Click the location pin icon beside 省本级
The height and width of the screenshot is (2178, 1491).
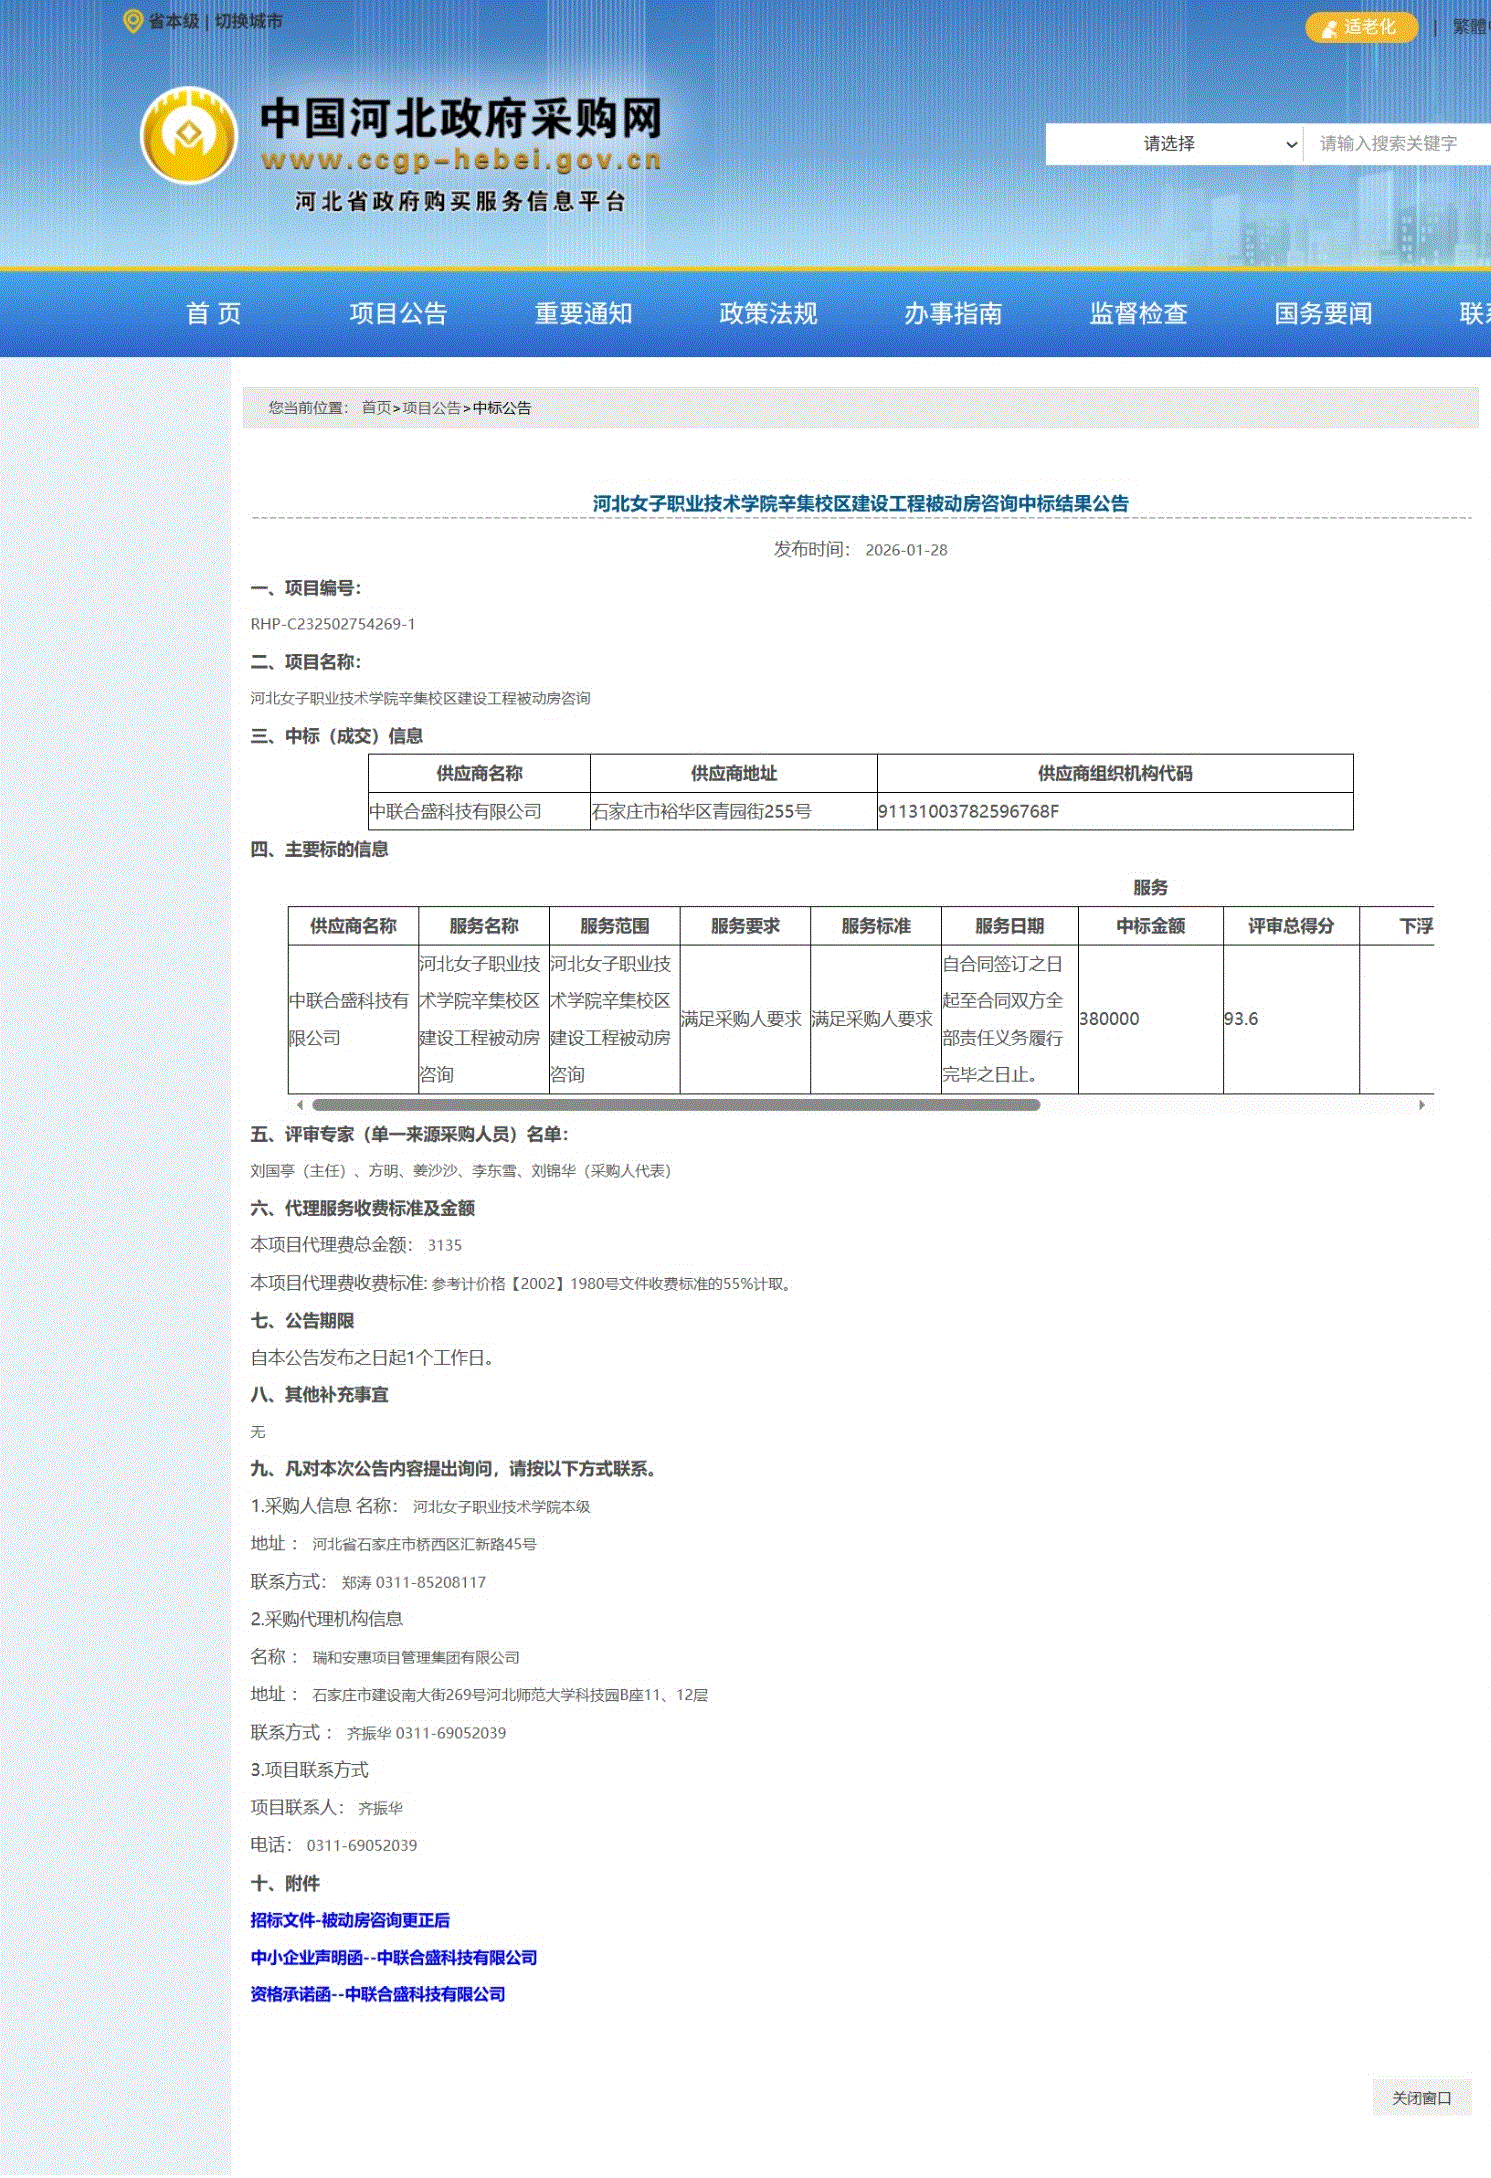coord(132,21)
